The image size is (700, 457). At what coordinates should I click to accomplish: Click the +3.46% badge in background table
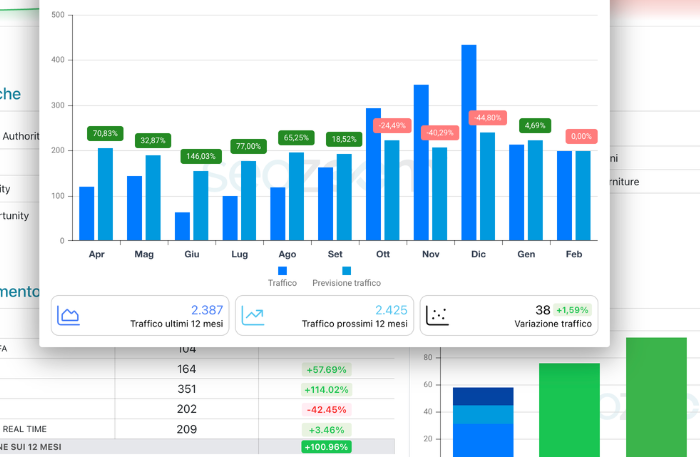[x=326, y=430]
